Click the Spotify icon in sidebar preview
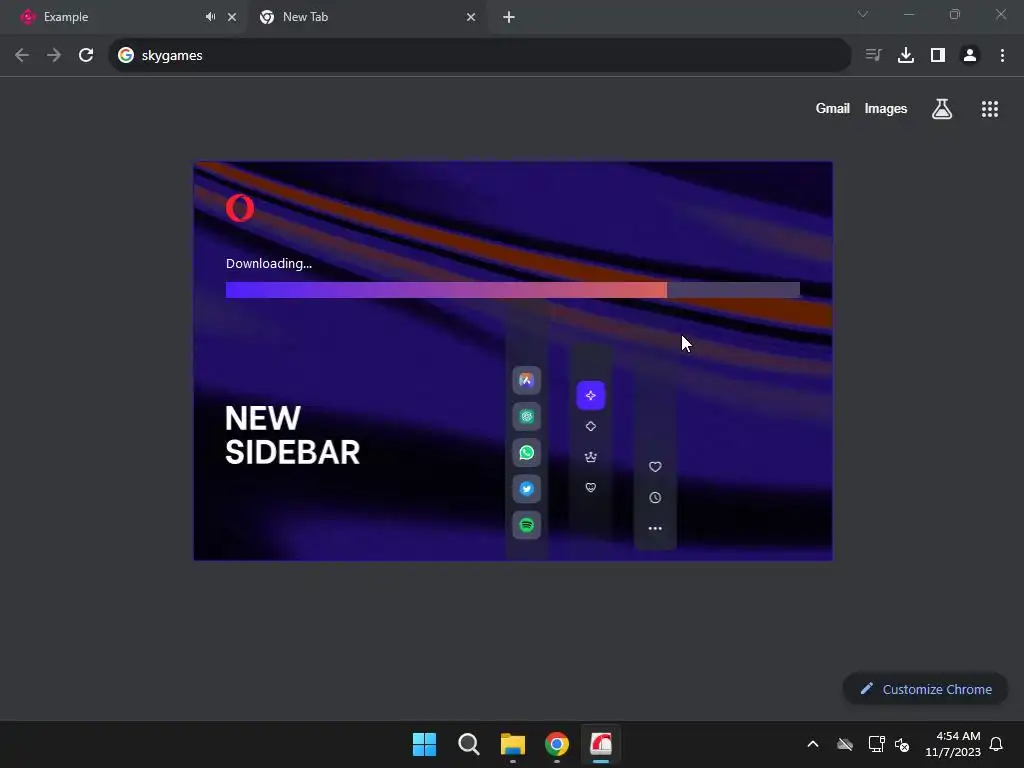 526,524
